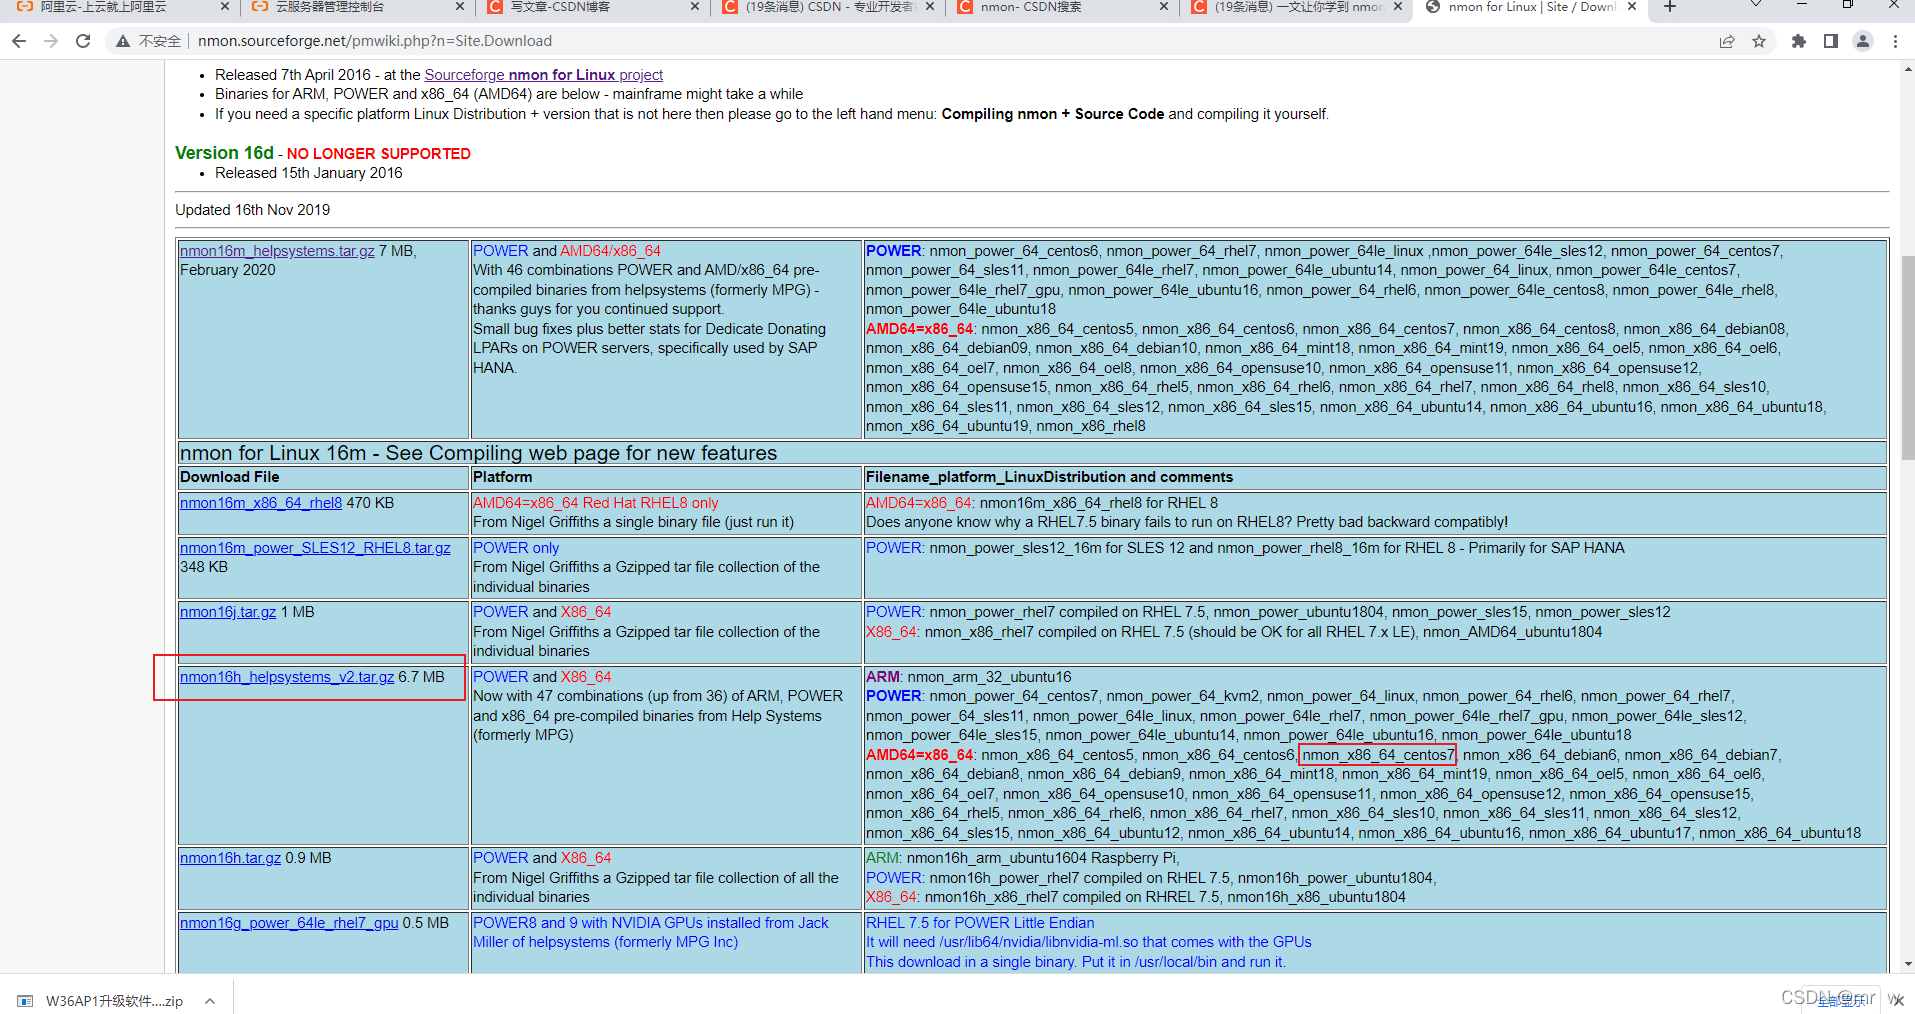Select 'Compiling nmon + Source Code' bold text

1053,114
